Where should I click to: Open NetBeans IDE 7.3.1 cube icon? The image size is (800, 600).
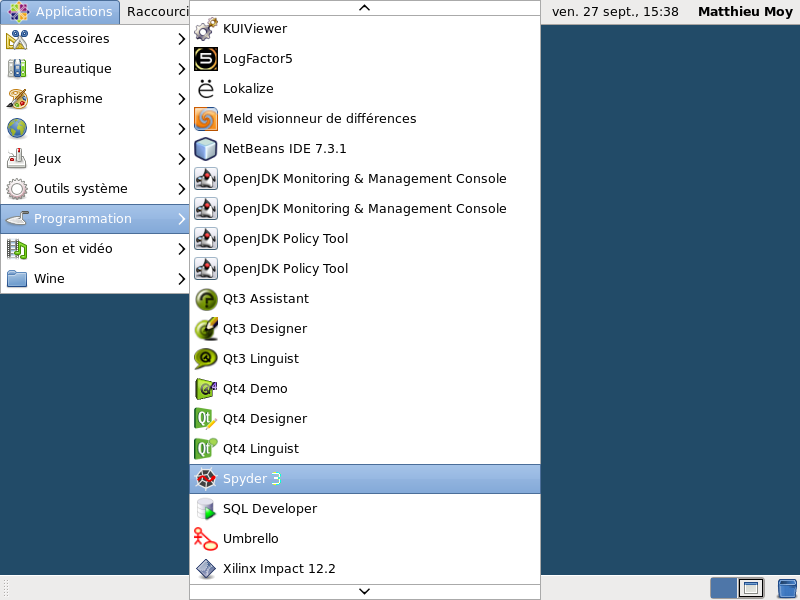206,149
